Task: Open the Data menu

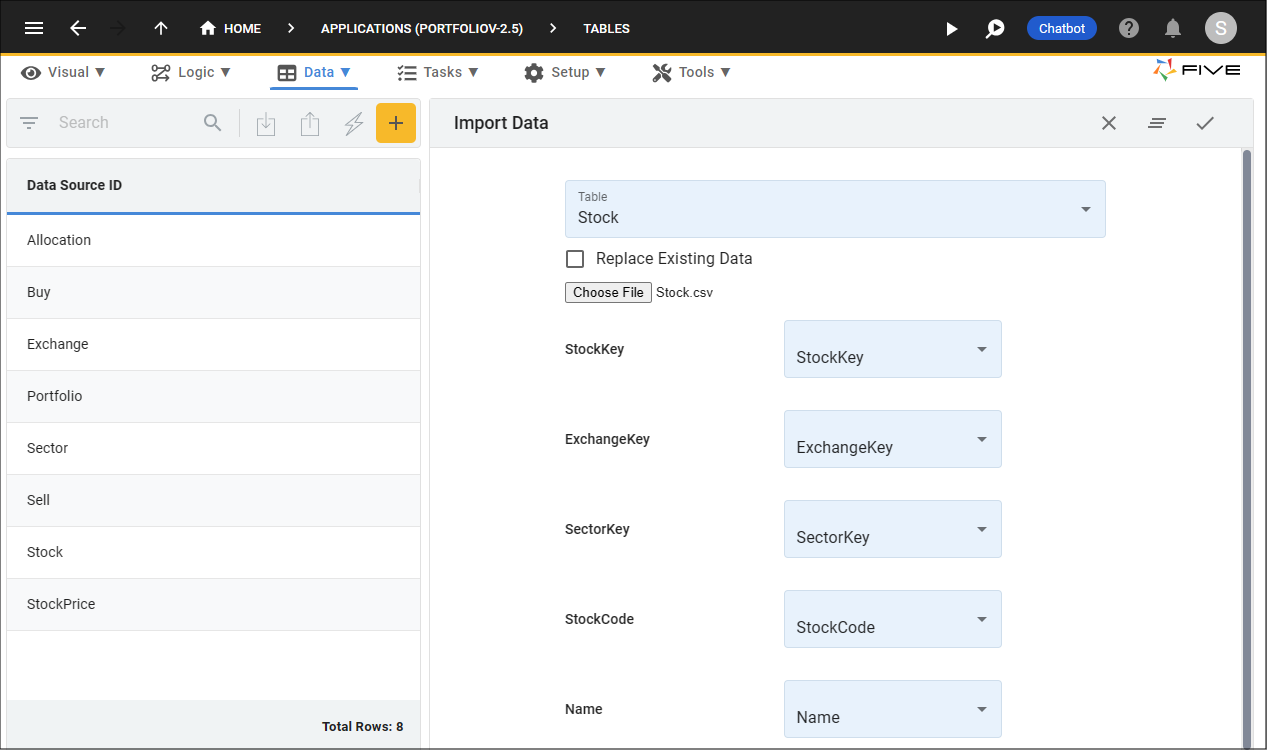Action: (x=314, y=72)
